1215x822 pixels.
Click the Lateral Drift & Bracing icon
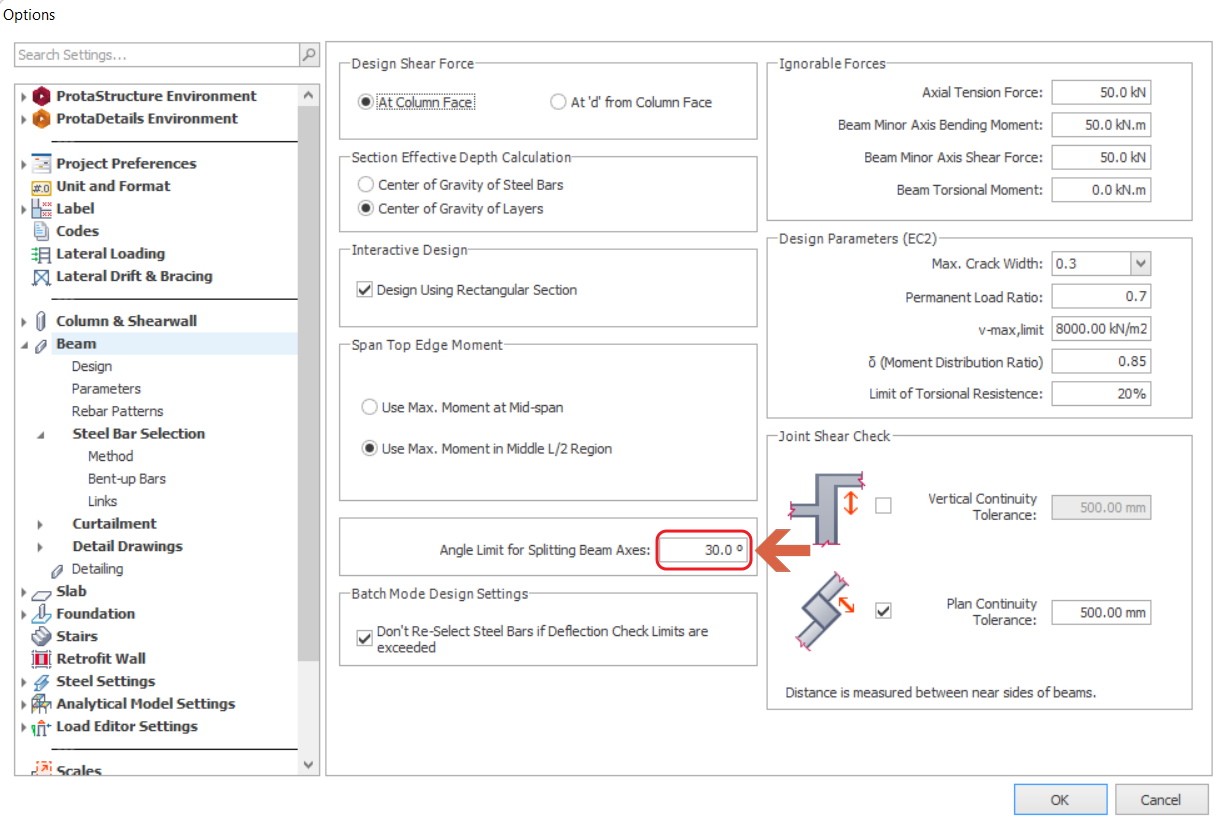click(41, 277)
